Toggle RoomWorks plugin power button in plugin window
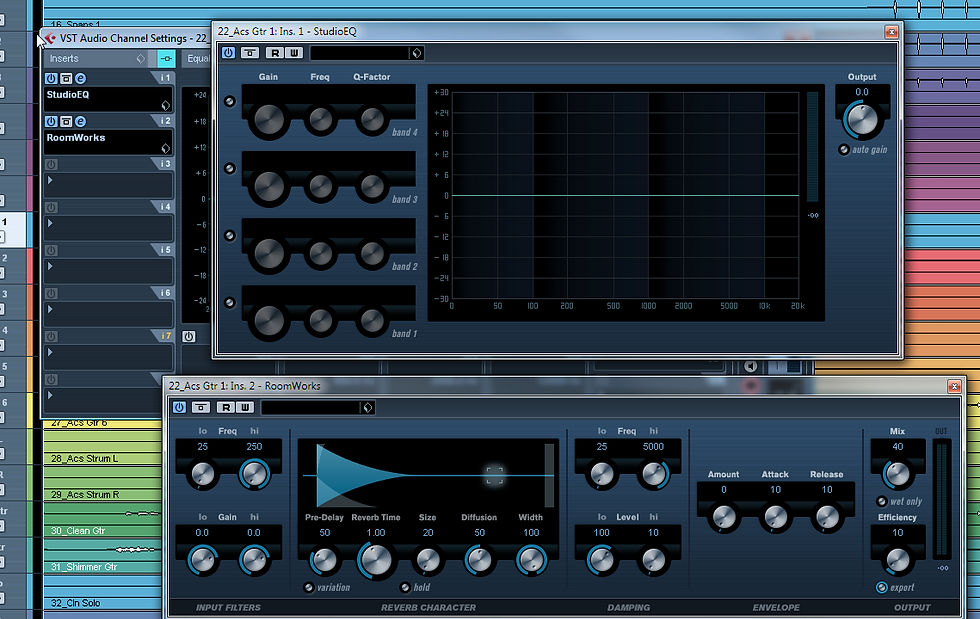 179,408
